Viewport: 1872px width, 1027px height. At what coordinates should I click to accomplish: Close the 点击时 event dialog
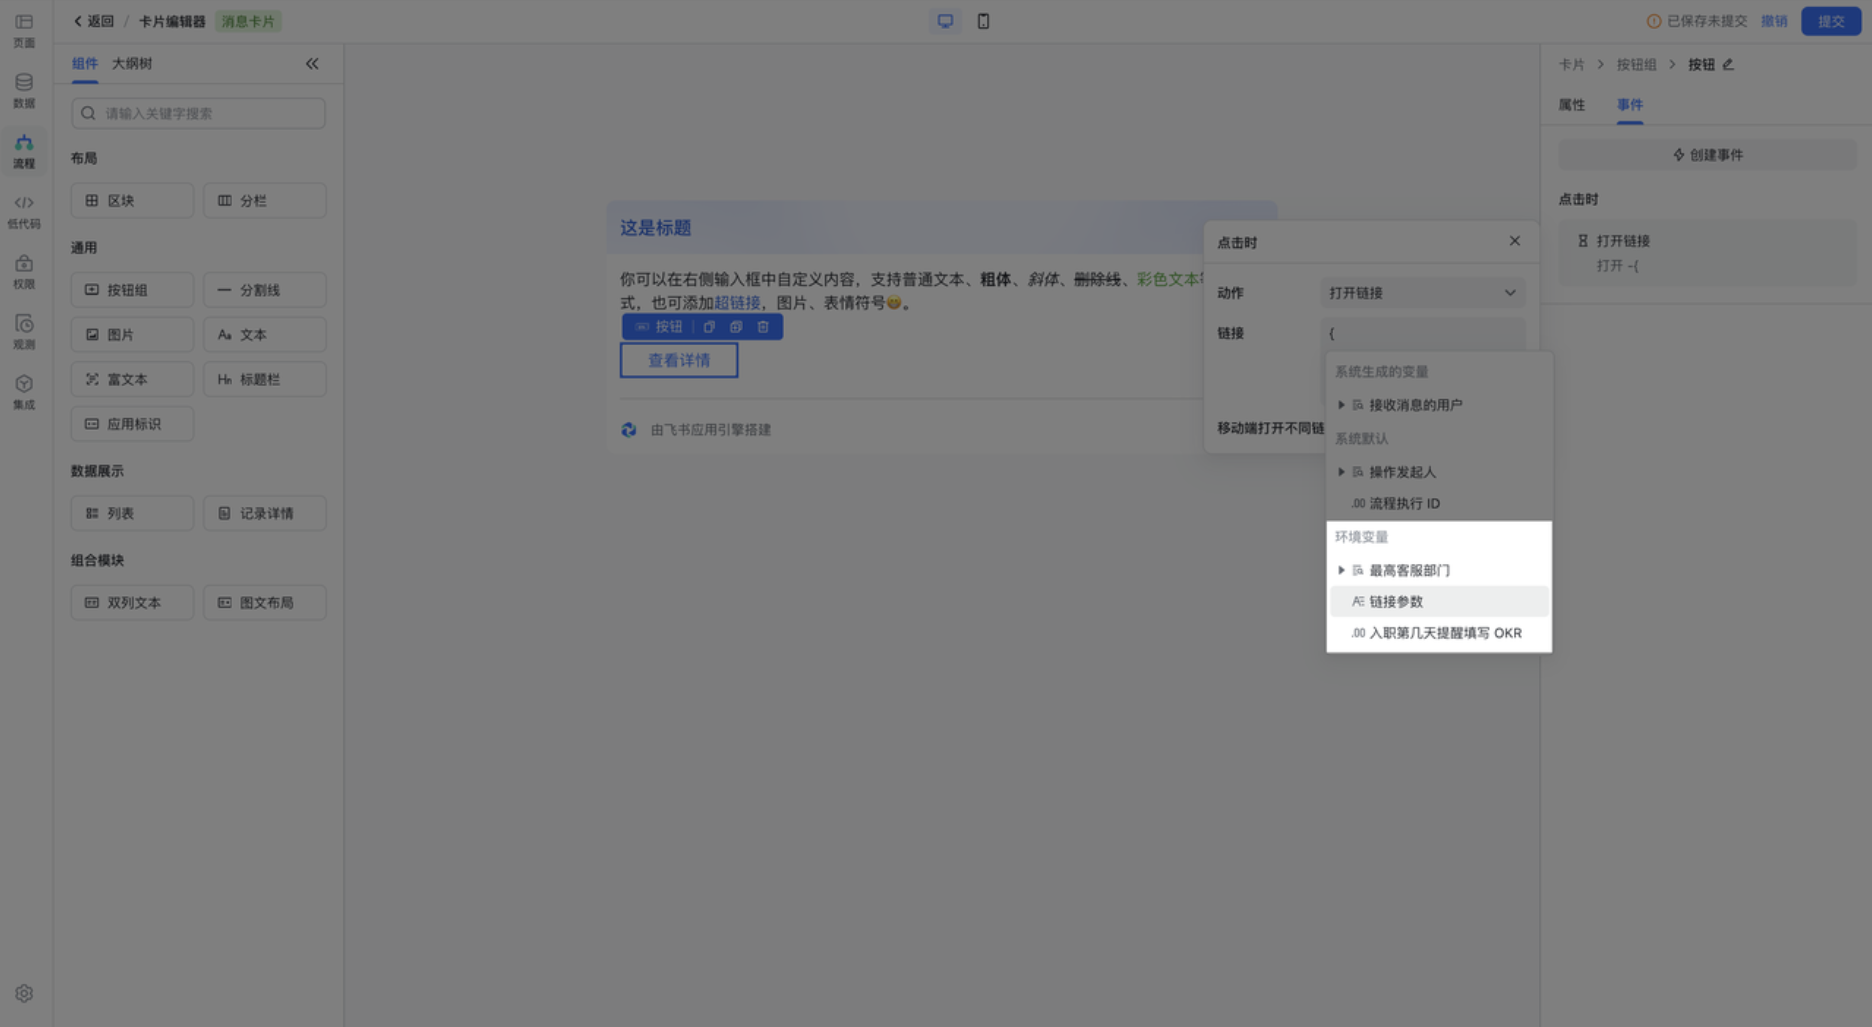[x=1515, y=241]
